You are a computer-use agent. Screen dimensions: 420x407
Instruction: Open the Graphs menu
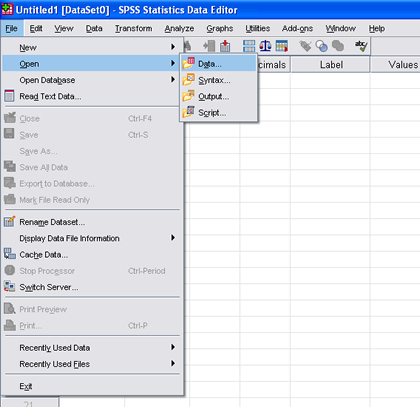click(220, 29)
